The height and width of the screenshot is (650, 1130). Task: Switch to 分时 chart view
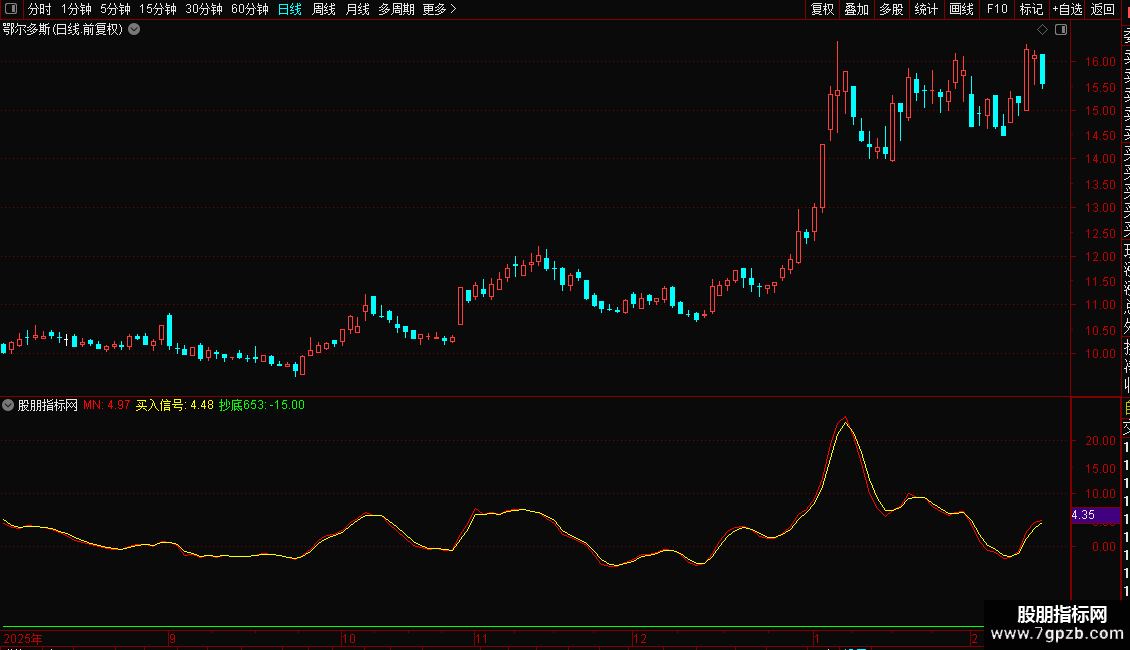click(x=40, y=9)
